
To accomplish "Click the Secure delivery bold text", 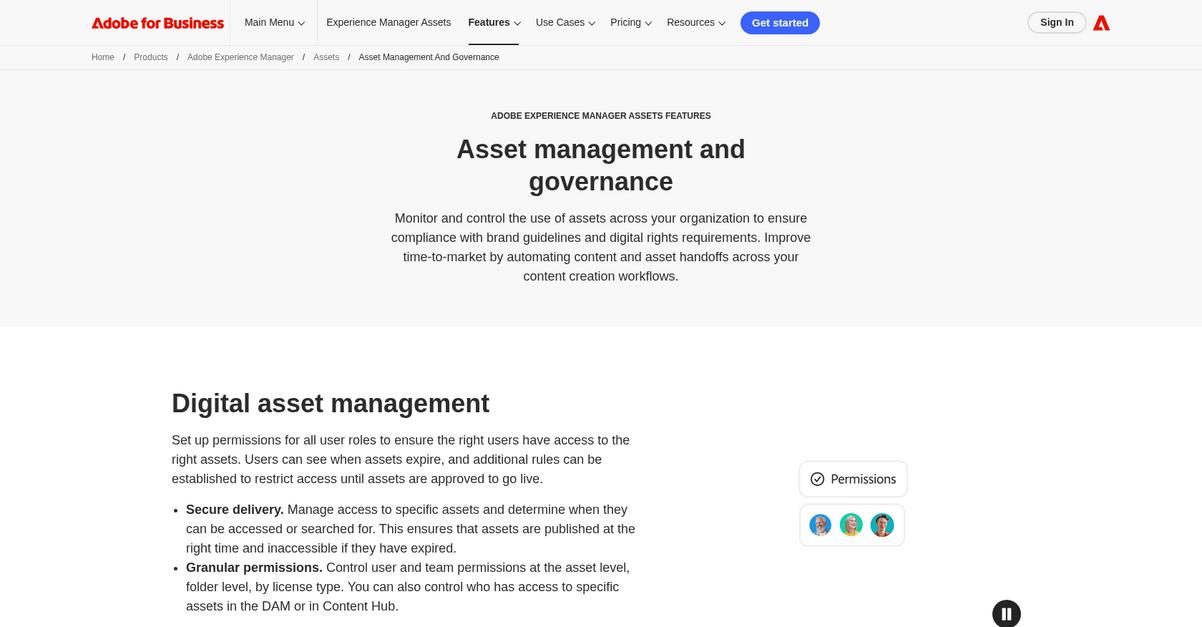I will point(235,509).
